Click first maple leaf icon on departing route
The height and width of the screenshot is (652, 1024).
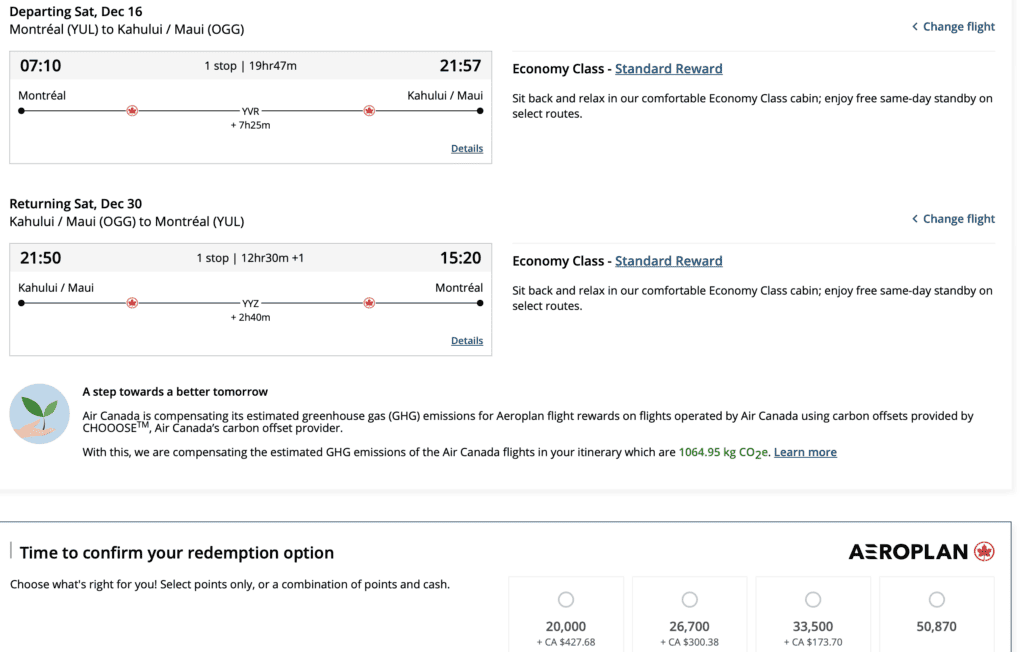click(x=132, y=111)
